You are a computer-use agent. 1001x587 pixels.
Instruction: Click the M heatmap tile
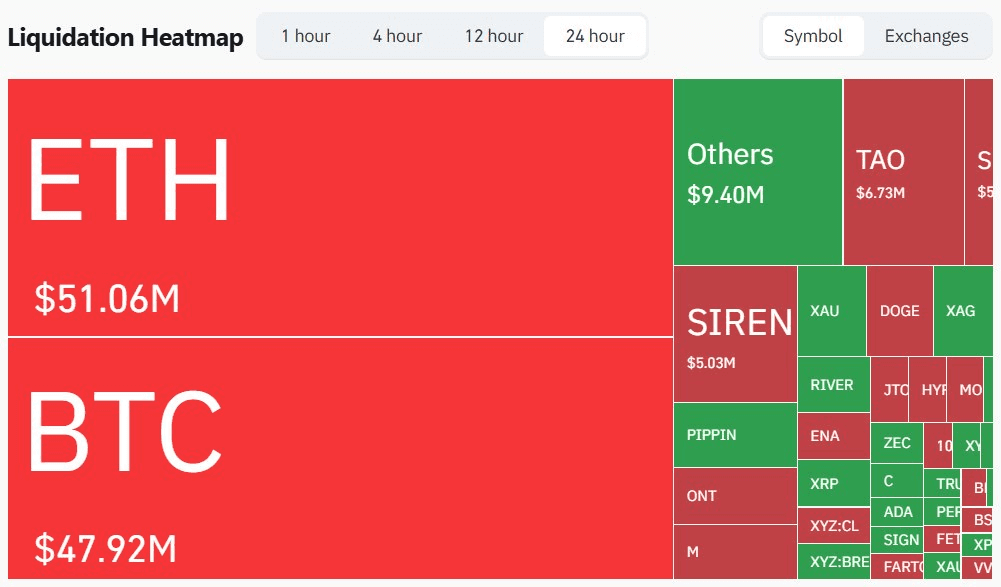click(x=735, y=552)
